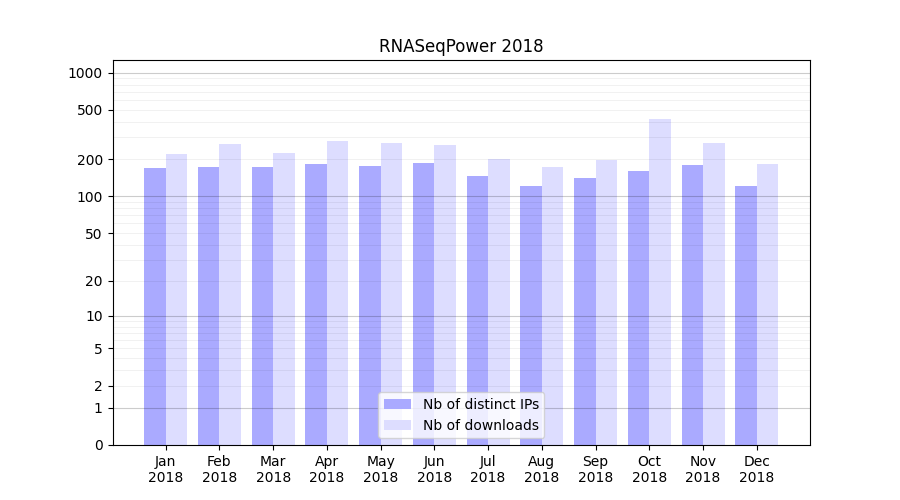The width and height of the screenshot is (900, 500).
Task: Click the 'Jan 2018' x-axis label
Action: click(166, 469)
